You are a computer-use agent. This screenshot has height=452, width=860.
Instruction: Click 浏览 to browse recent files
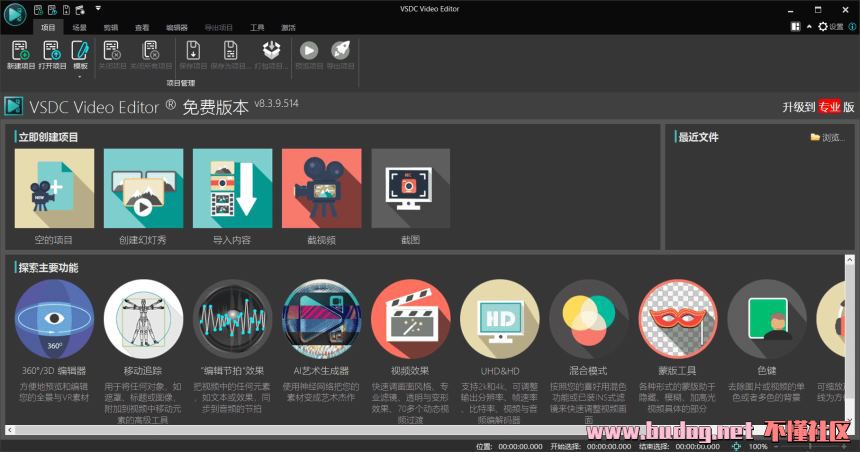(827, 137)
